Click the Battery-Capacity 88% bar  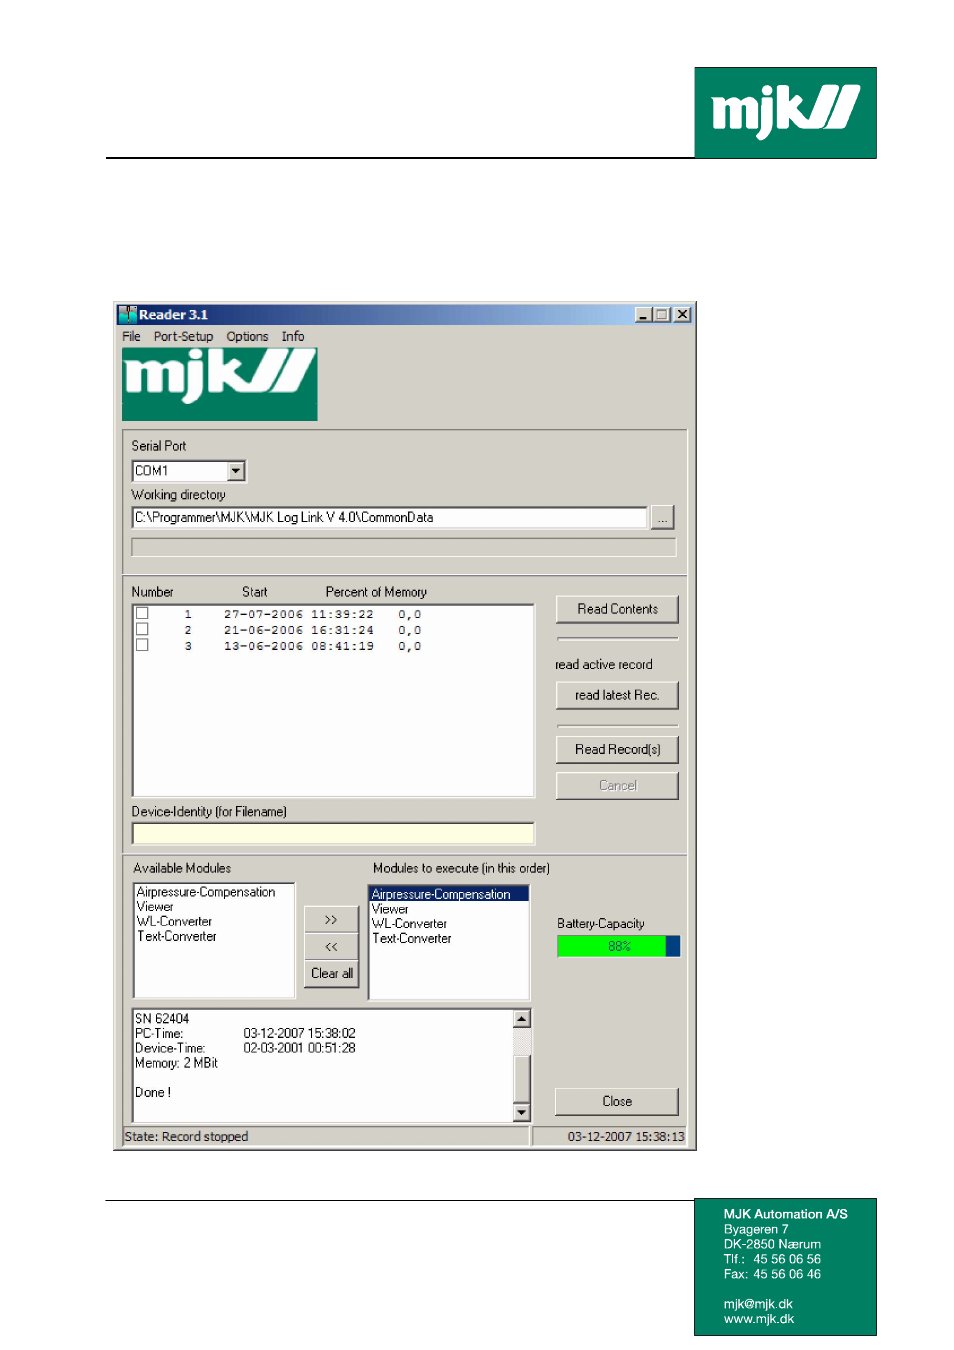(619, 946)
